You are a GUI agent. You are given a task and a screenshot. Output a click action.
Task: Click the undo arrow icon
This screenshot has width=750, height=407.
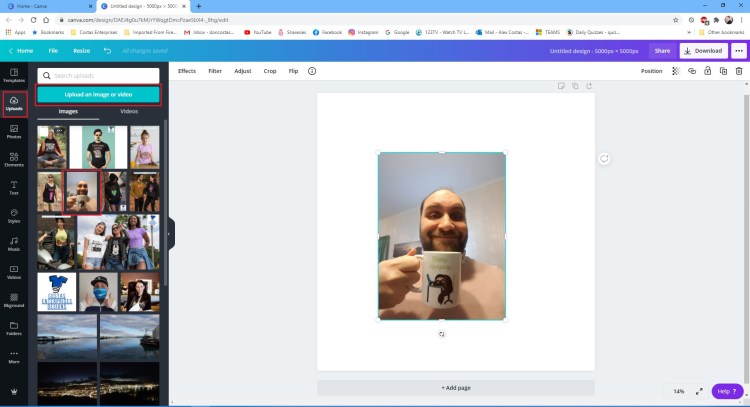click(x=107, y=50)
